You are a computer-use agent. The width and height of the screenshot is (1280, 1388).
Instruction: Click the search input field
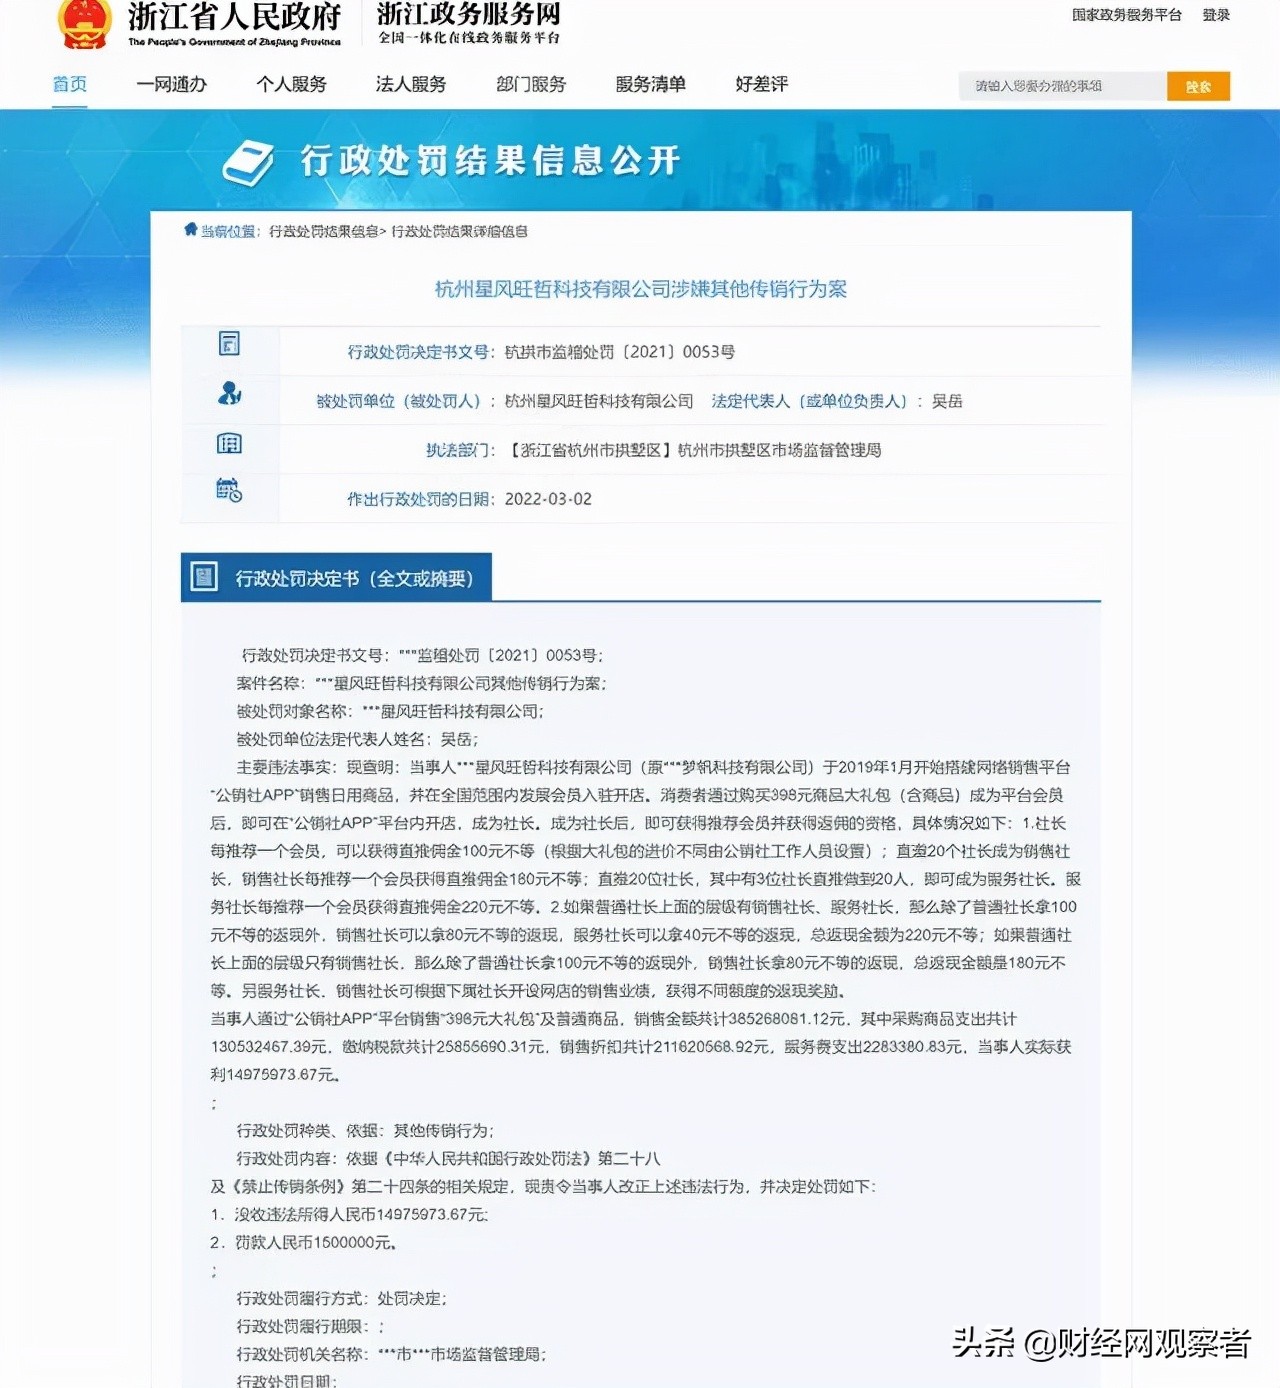(1063, 86)
